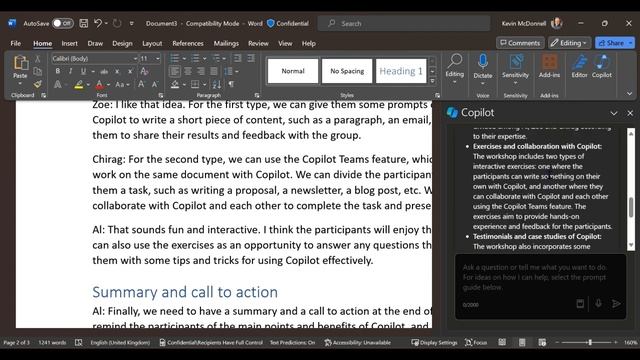The height and width of the screenshot is (360, 640).
Task: Click Display Settings in status bar
Action: point(434,342)
